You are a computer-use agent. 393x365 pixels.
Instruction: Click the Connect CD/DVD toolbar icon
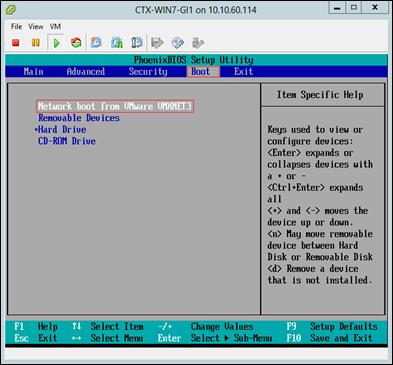(177, 43)
